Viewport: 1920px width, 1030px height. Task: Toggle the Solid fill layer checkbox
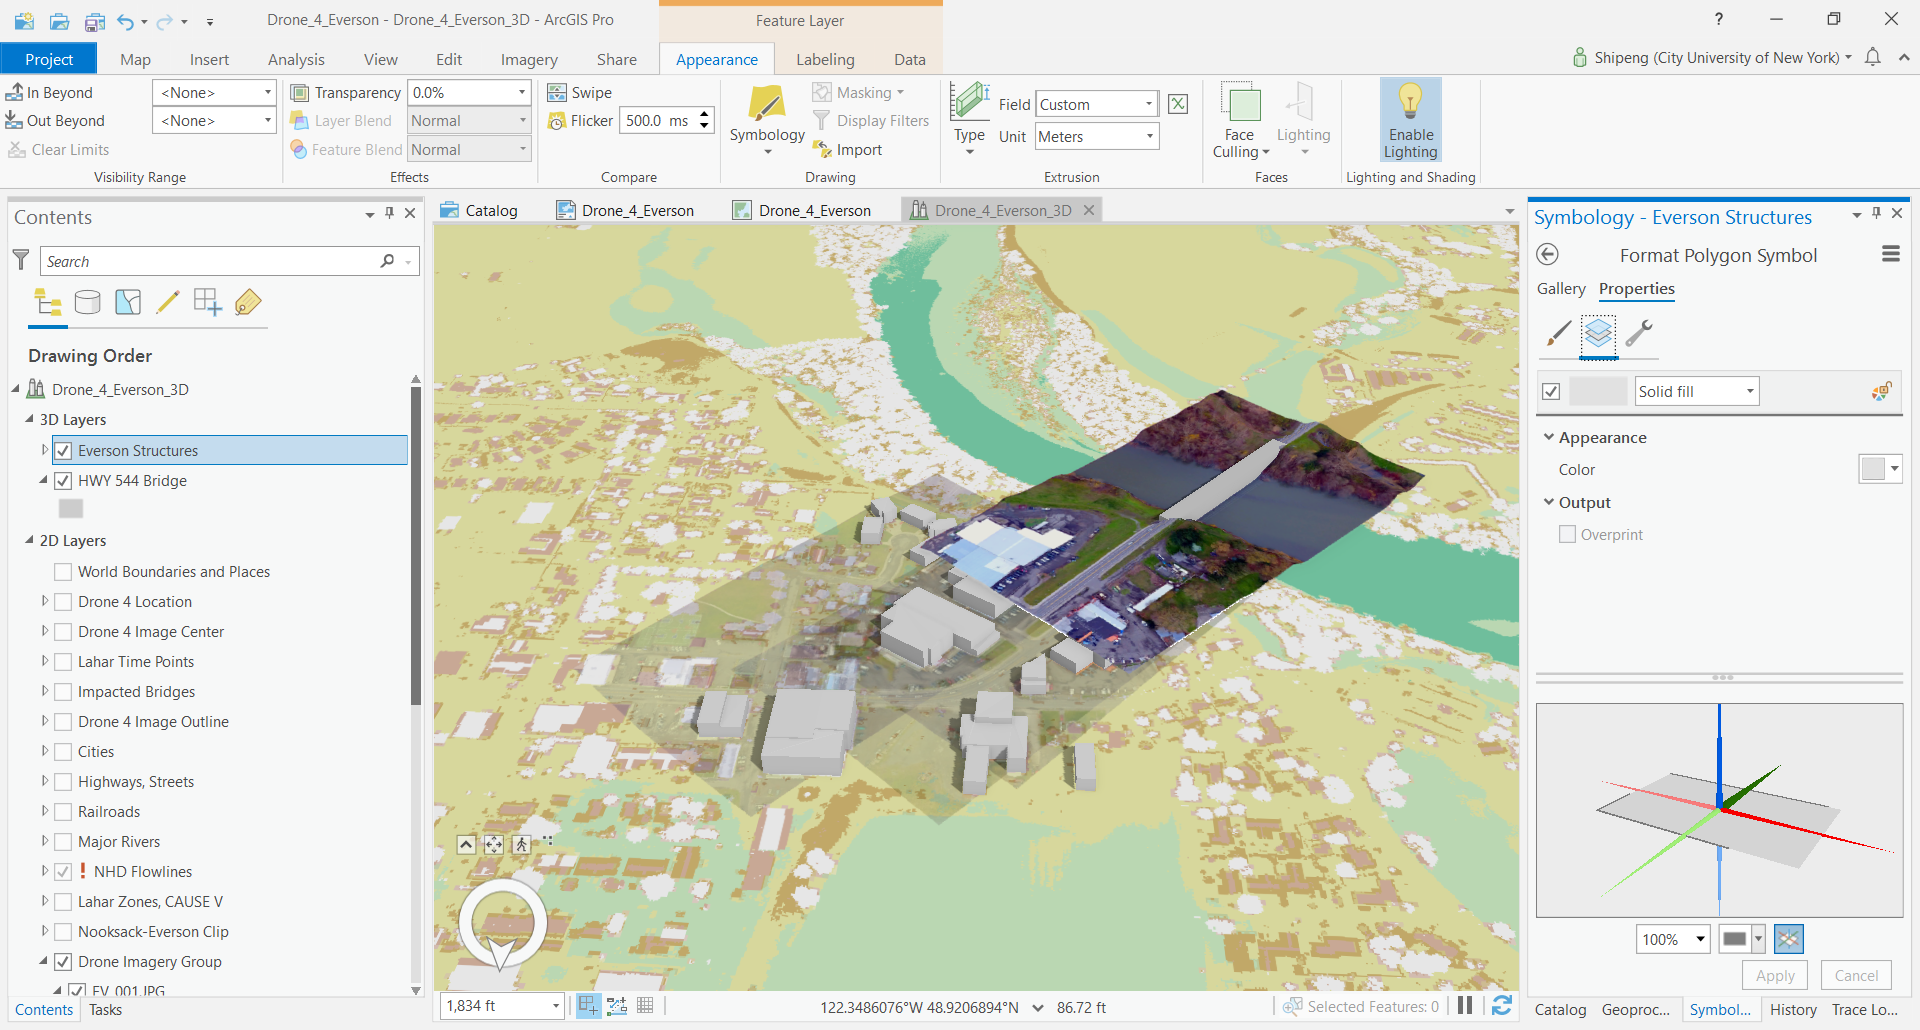pos(1551,391)
